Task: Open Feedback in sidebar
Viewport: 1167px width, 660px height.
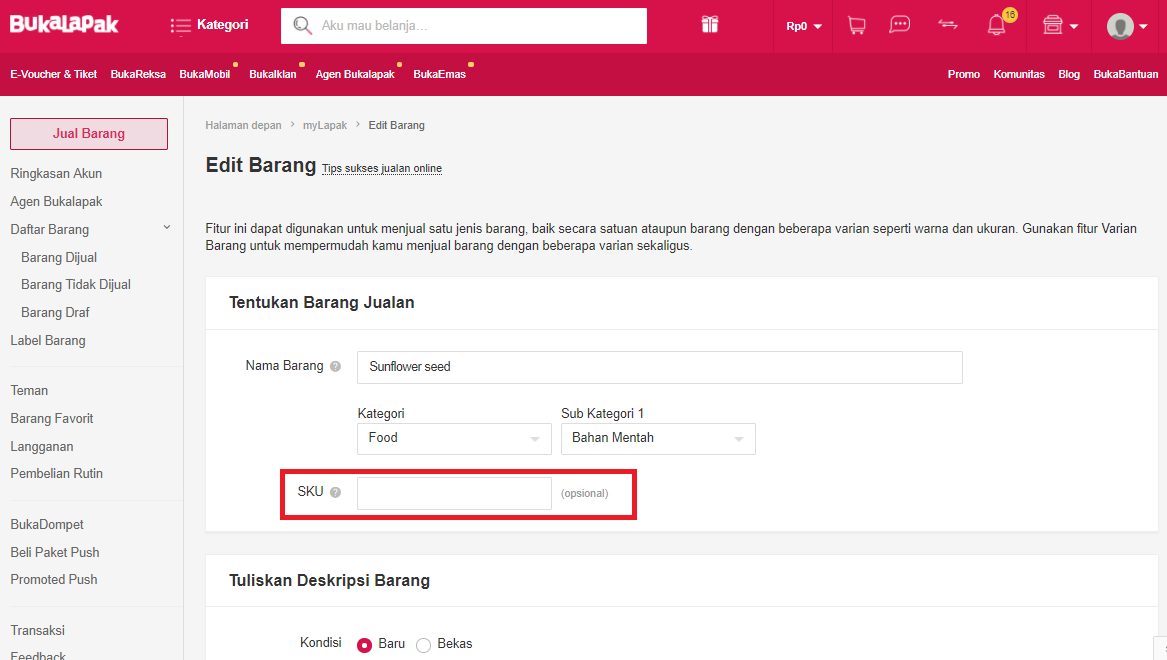Action: (x=38, y=655)
